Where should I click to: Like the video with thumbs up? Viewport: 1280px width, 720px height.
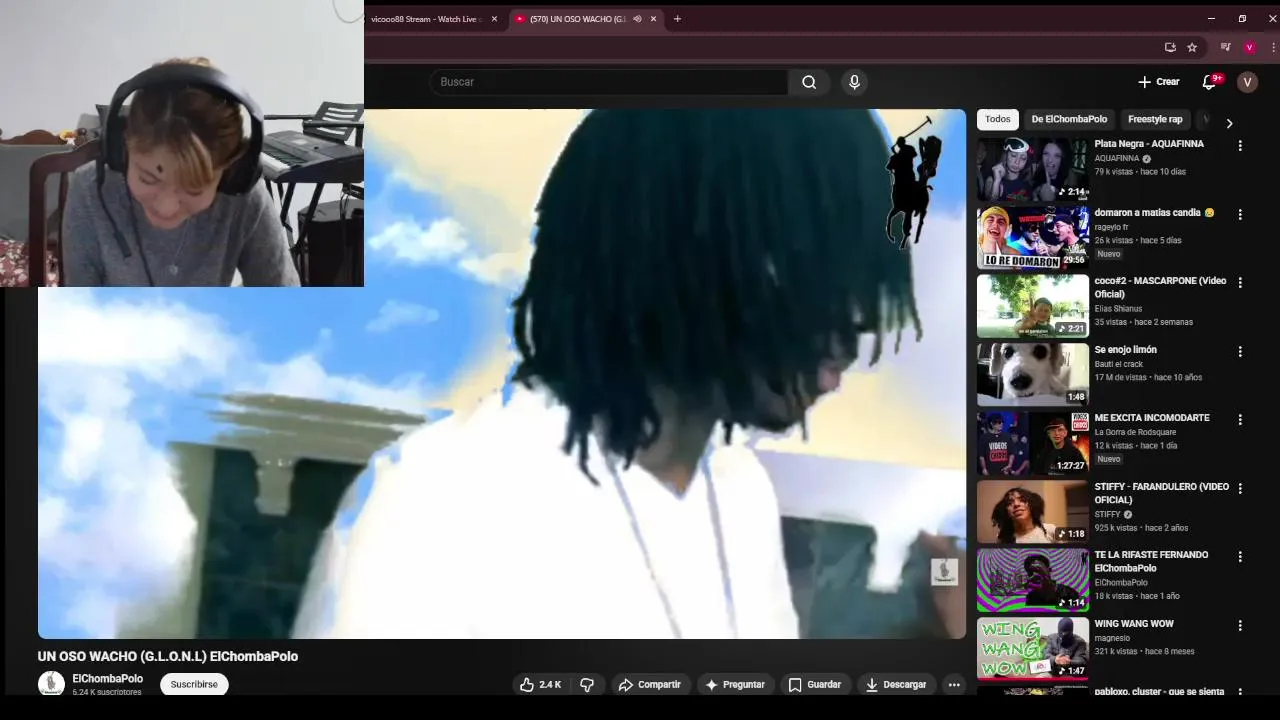point(541,685)
